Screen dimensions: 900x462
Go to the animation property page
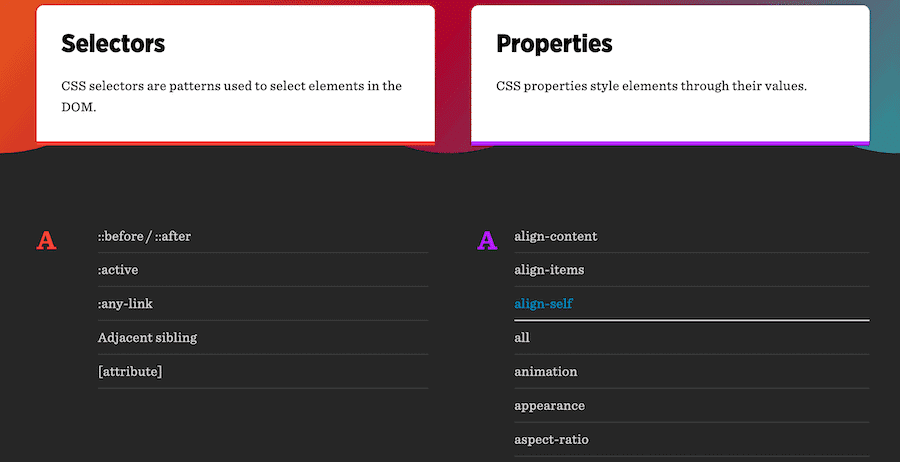click(546, 372)
